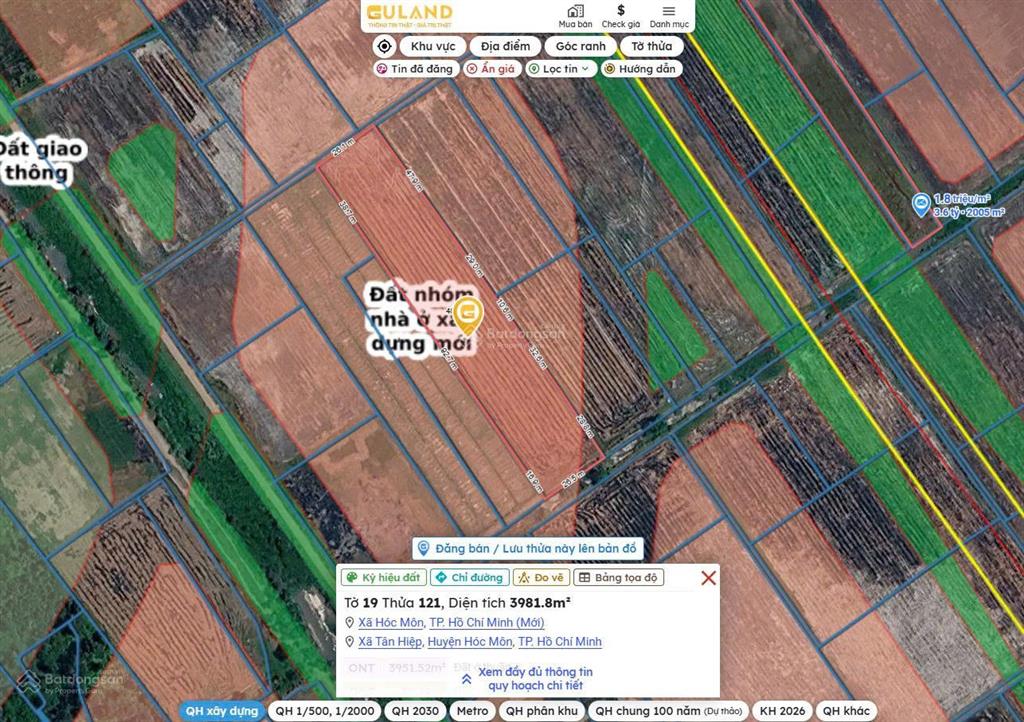
Task: Expand the Lọc tin filter dropdown
Action: 560,69
